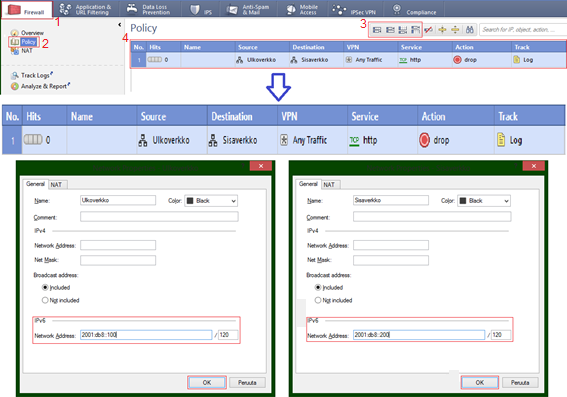Click the Log track icon in small table

tap(517, 60)
